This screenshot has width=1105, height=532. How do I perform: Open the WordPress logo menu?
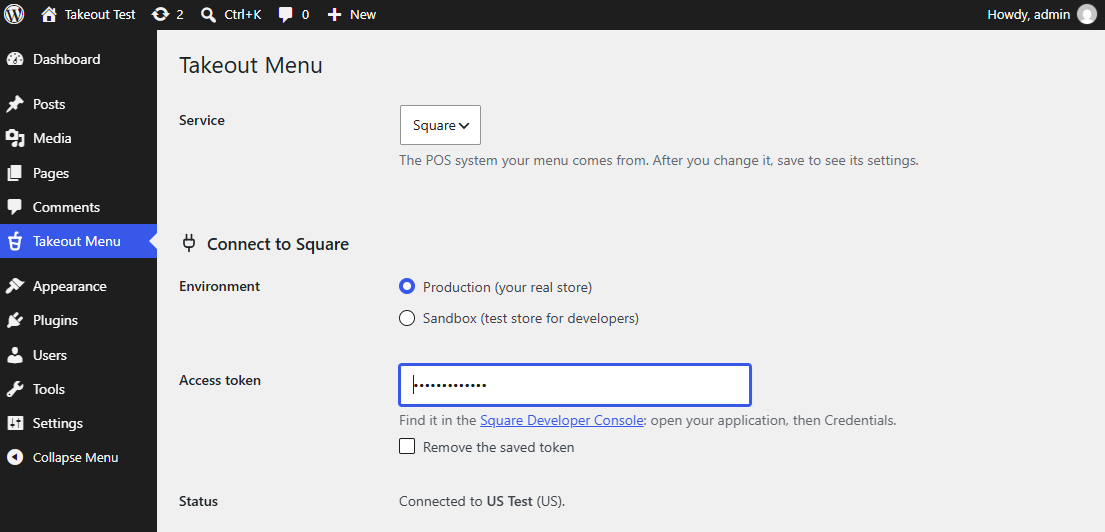(x=14, y=14)
